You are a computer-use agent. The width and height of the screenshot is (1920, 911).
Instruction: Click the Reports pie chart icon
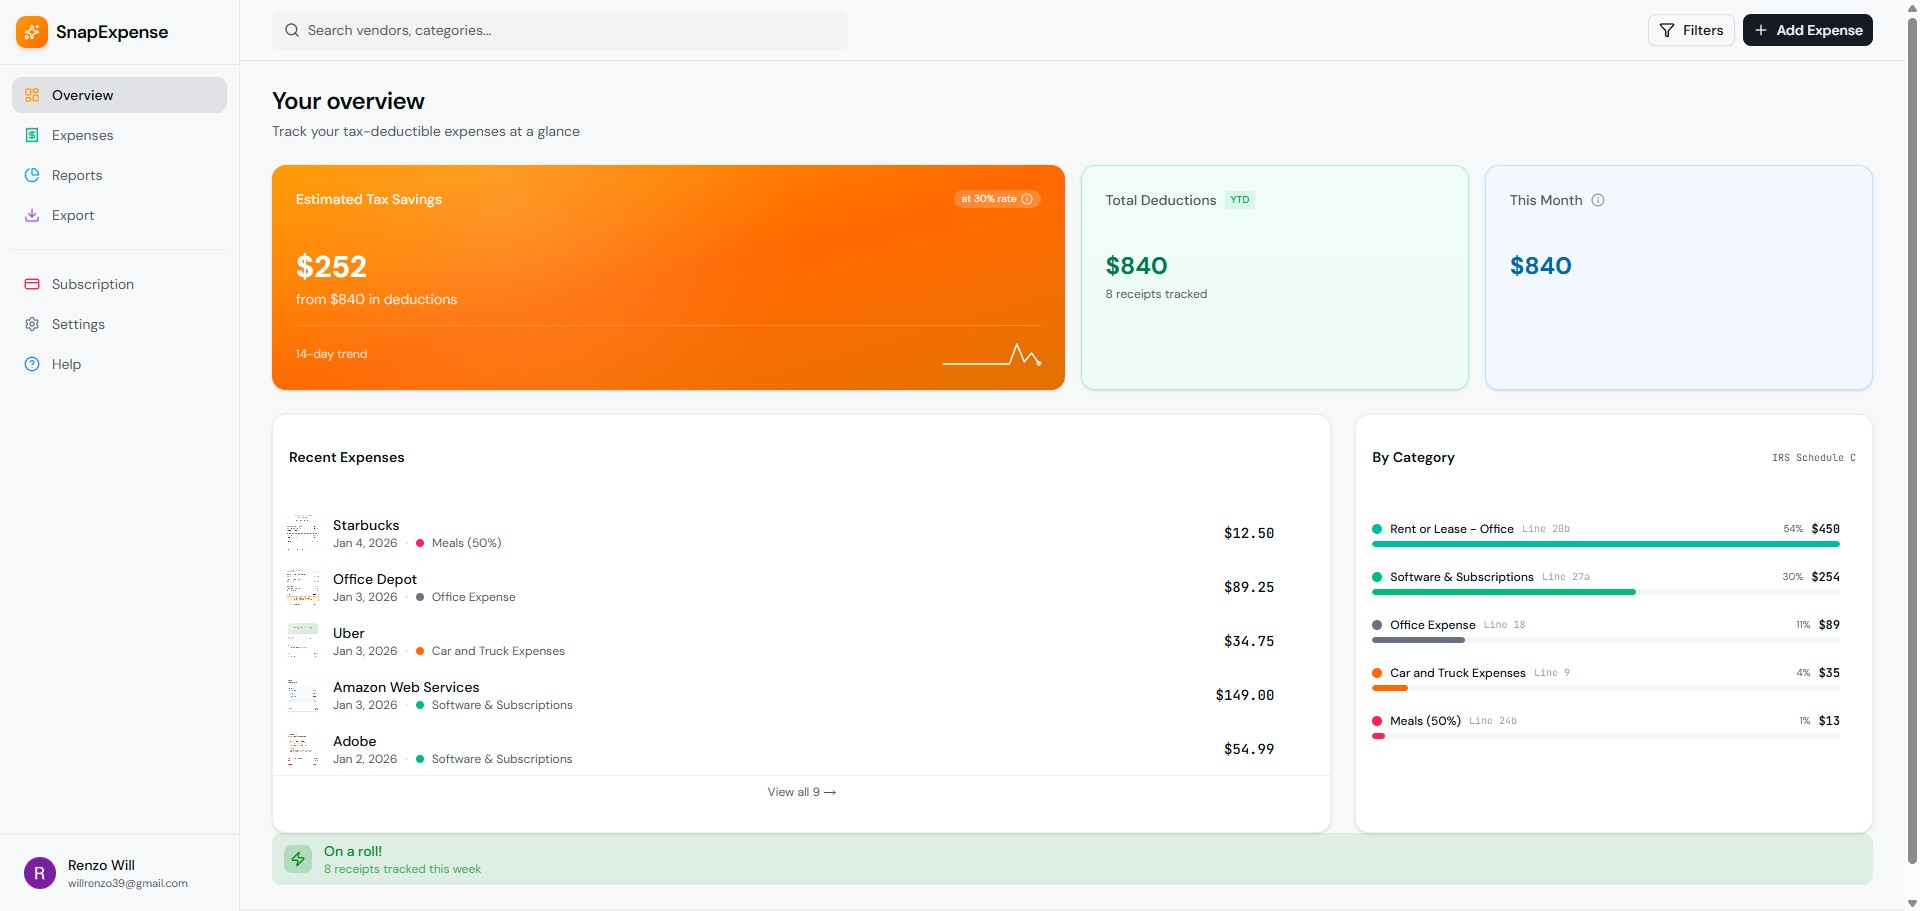(33, 175)
